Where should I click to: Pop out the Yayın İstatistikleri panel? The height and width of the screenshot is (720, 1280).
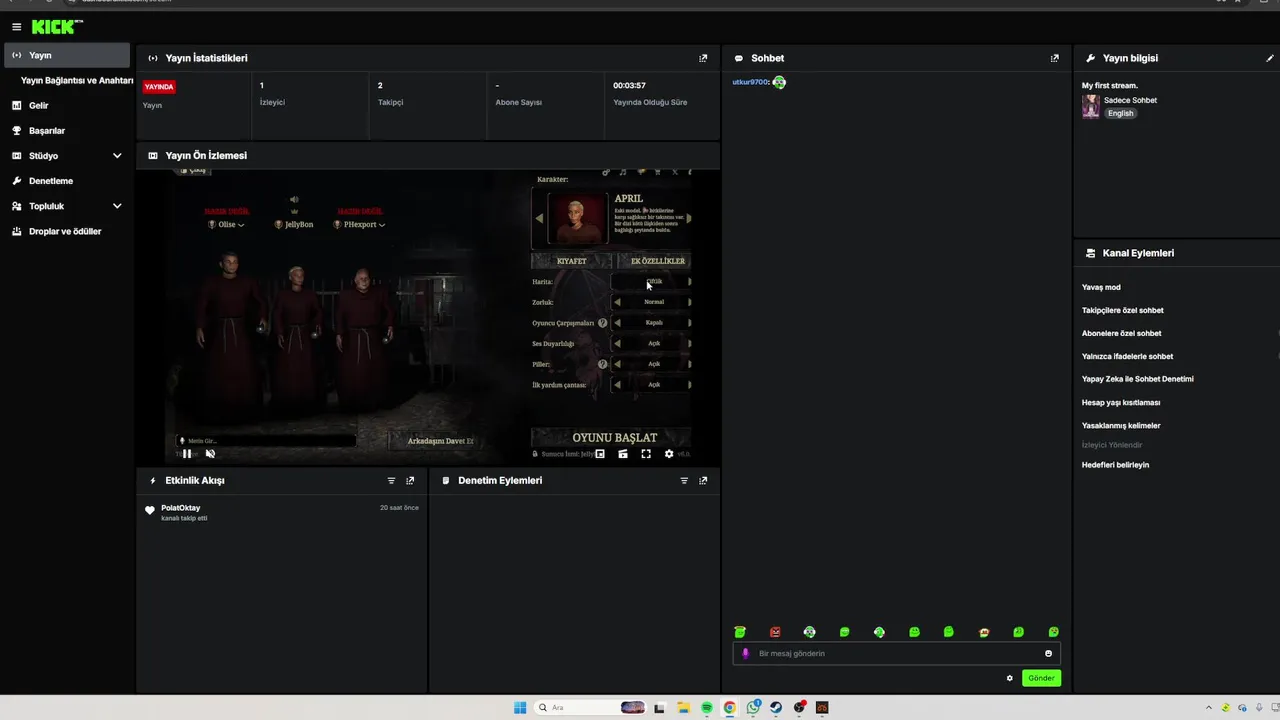click(703, 58)
